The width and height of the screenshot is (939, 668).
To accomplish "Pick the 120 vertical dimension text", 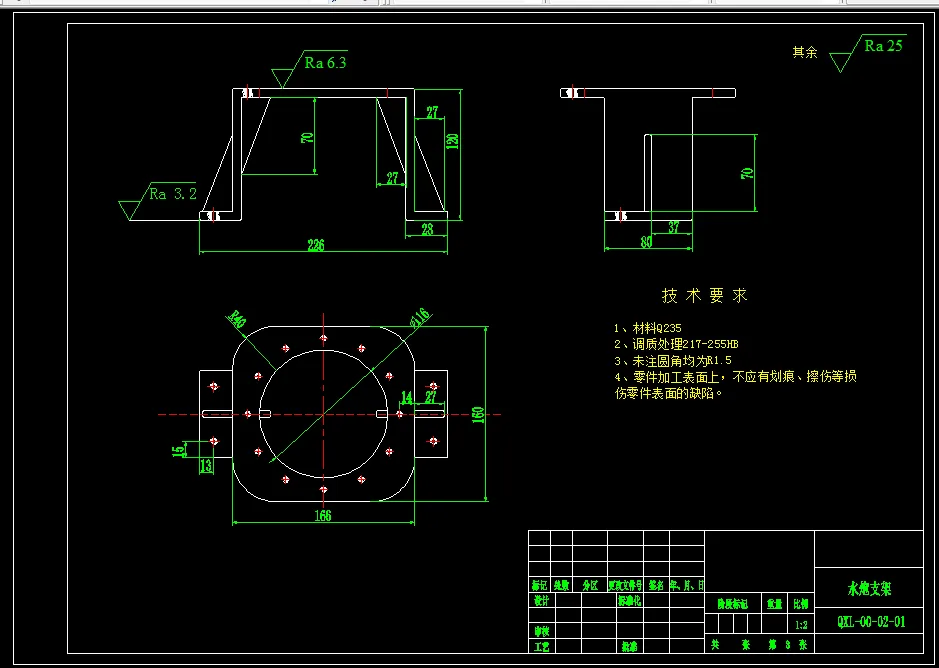I will click(452, 141).
